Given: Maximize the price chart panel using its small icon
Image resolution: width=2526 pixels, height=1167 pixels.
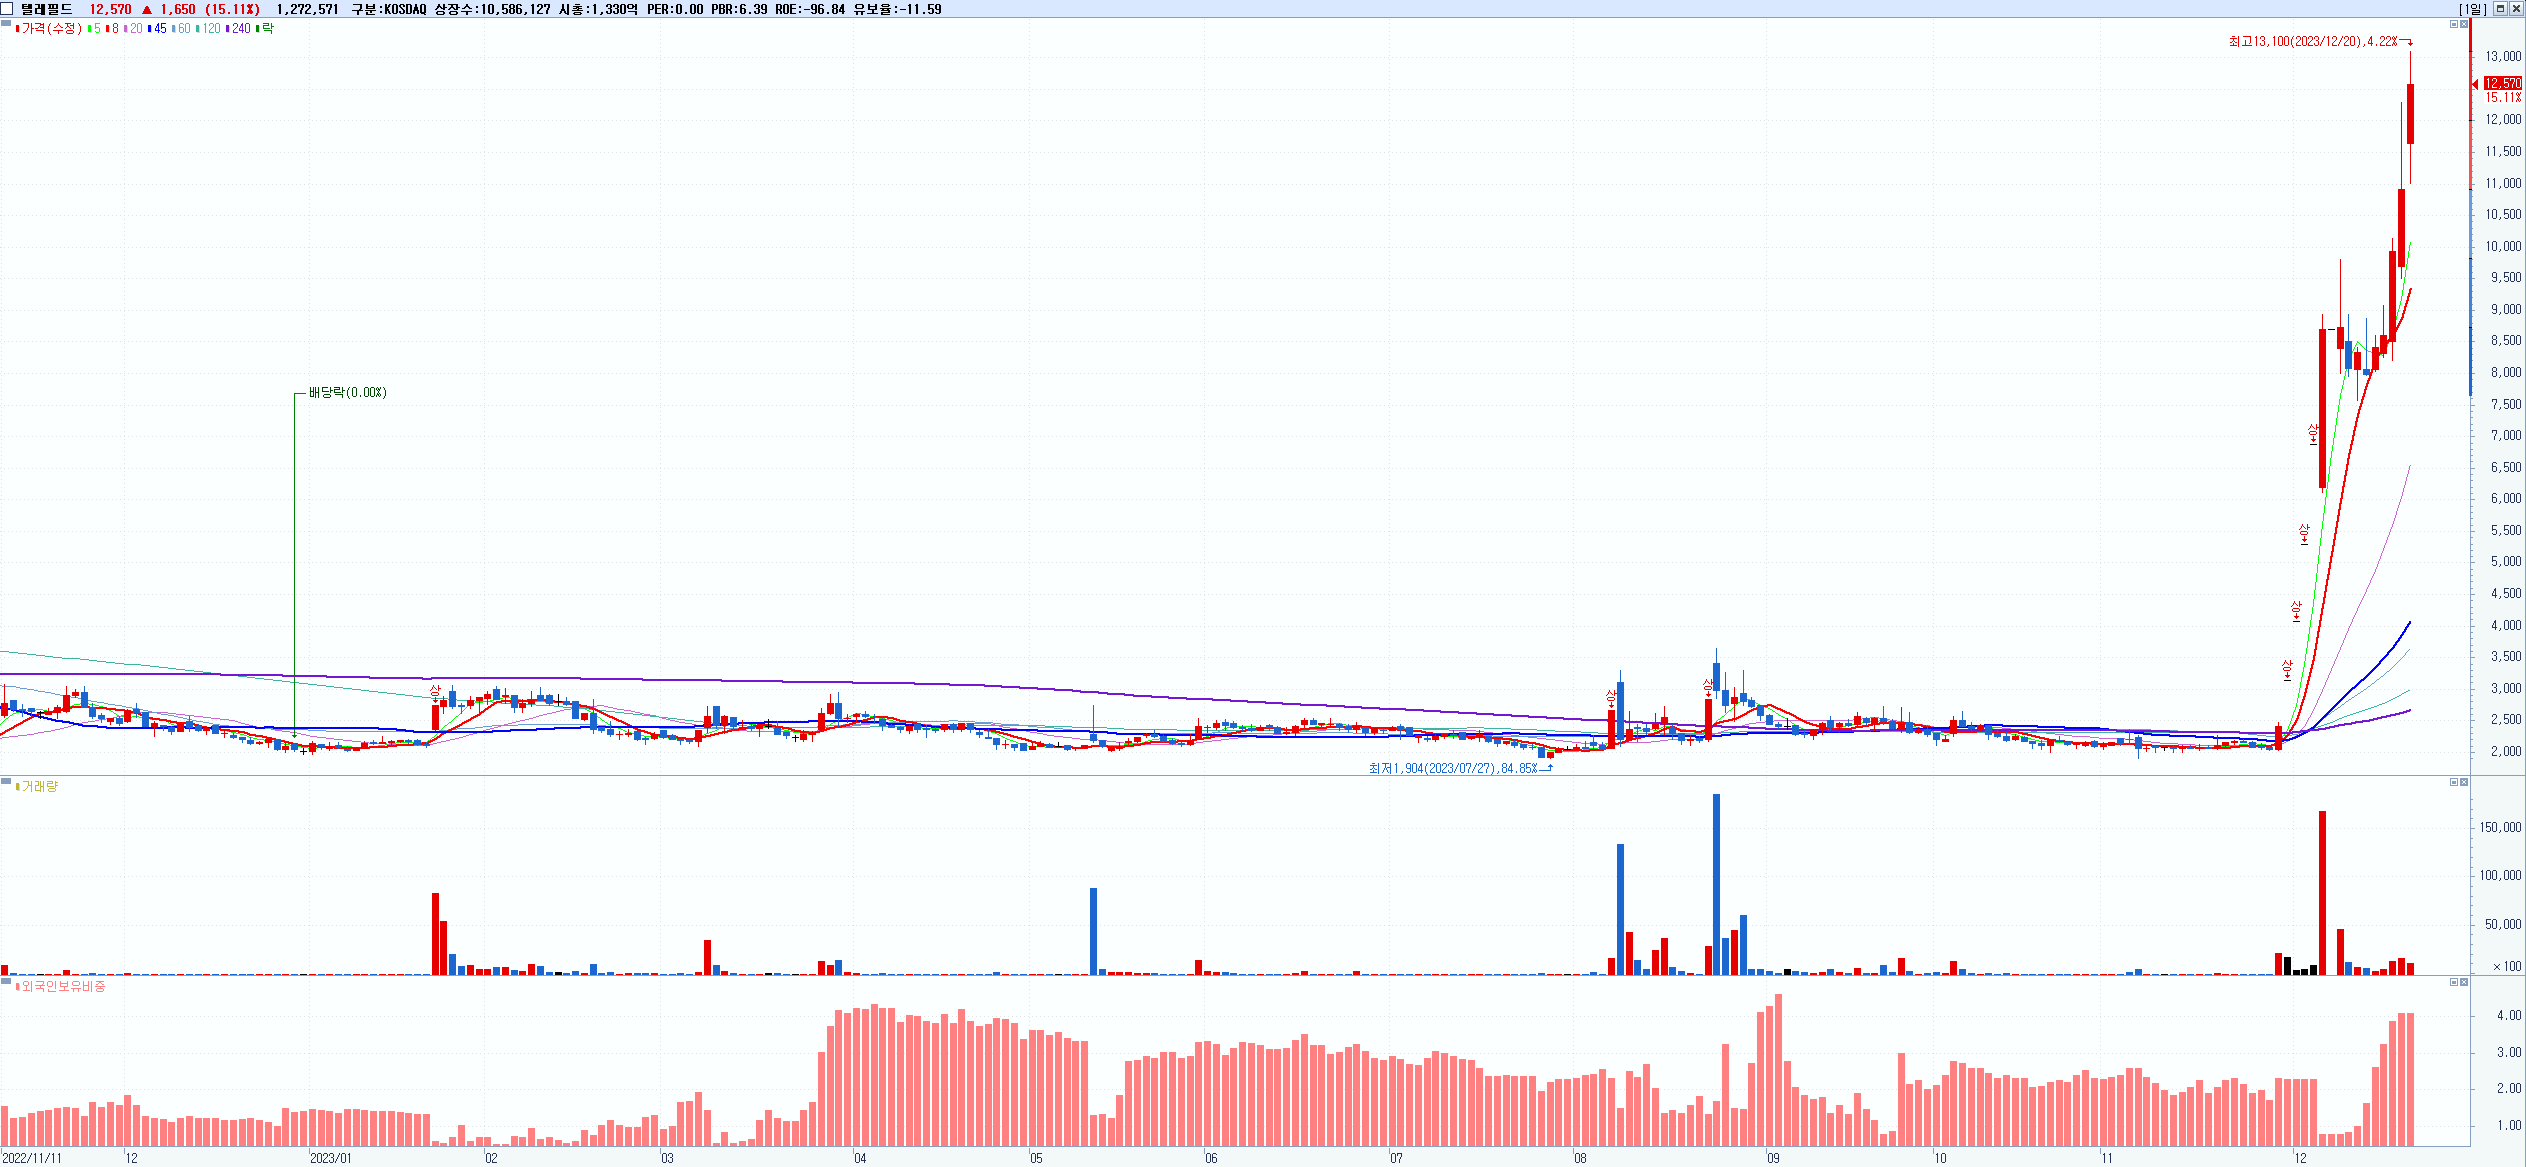Looking at the screenshot, I should (2453, 24).
